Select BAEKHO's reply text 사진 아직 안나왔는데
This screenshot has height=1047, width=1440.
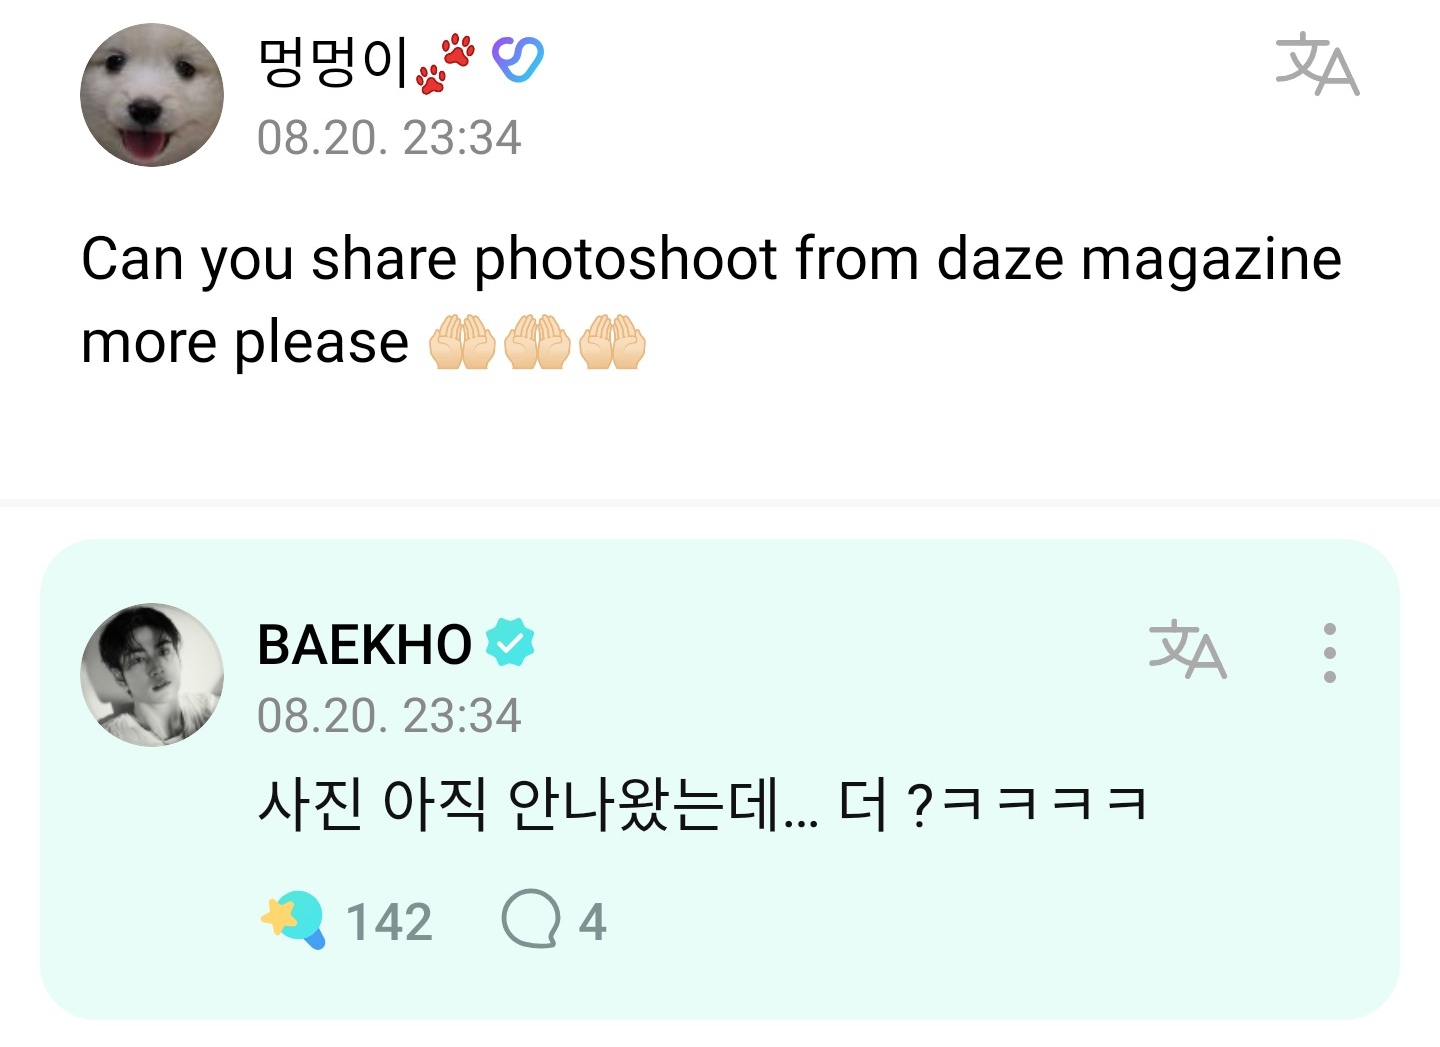(x=538, y=805)
